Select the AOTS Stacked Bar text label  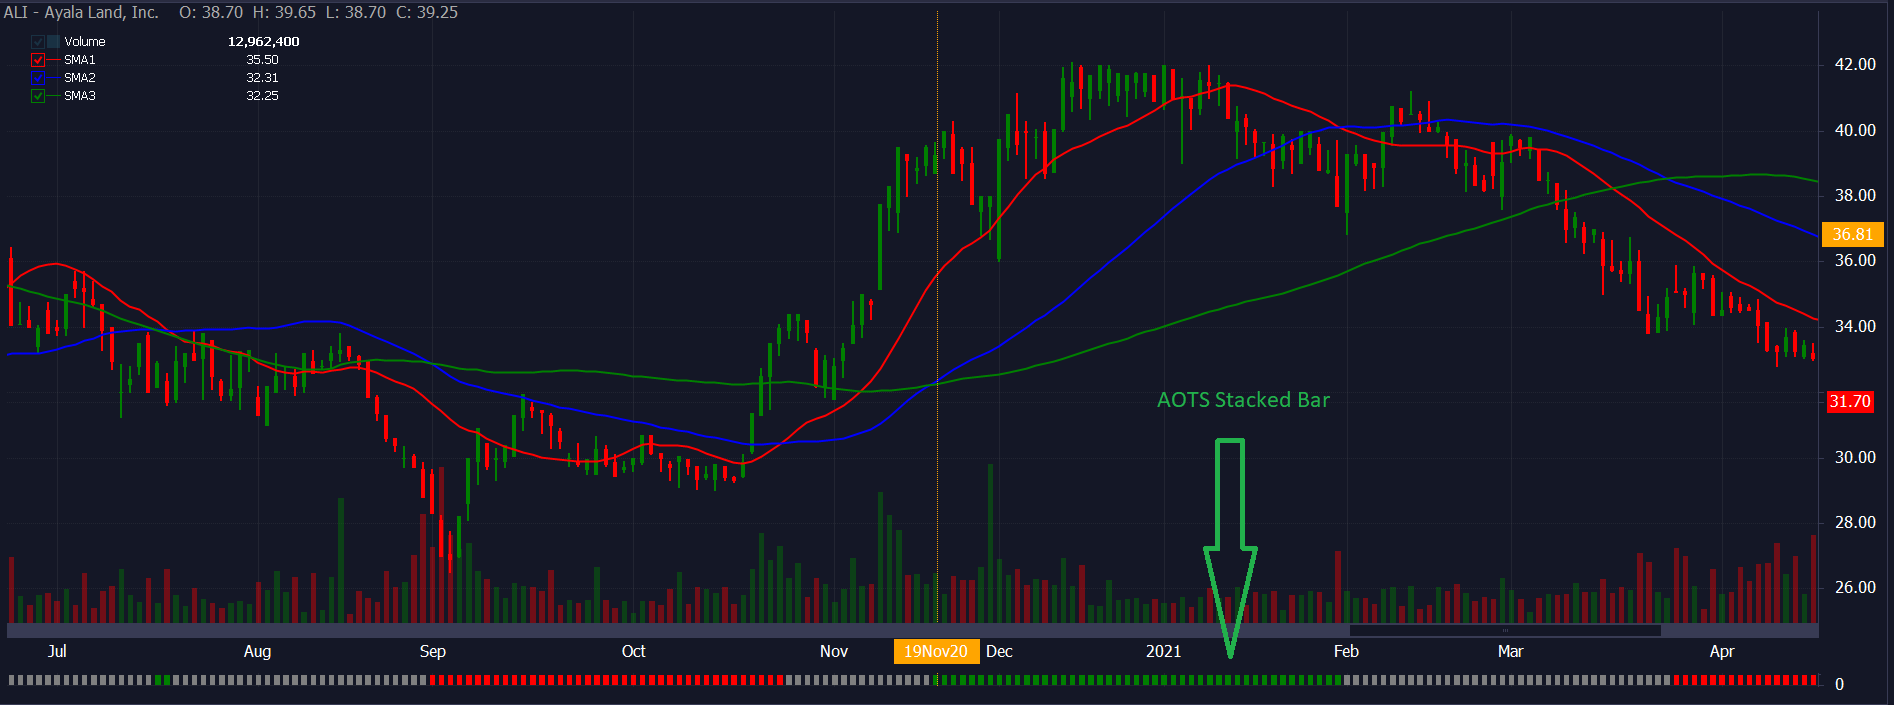click(x=1243, y=400)
